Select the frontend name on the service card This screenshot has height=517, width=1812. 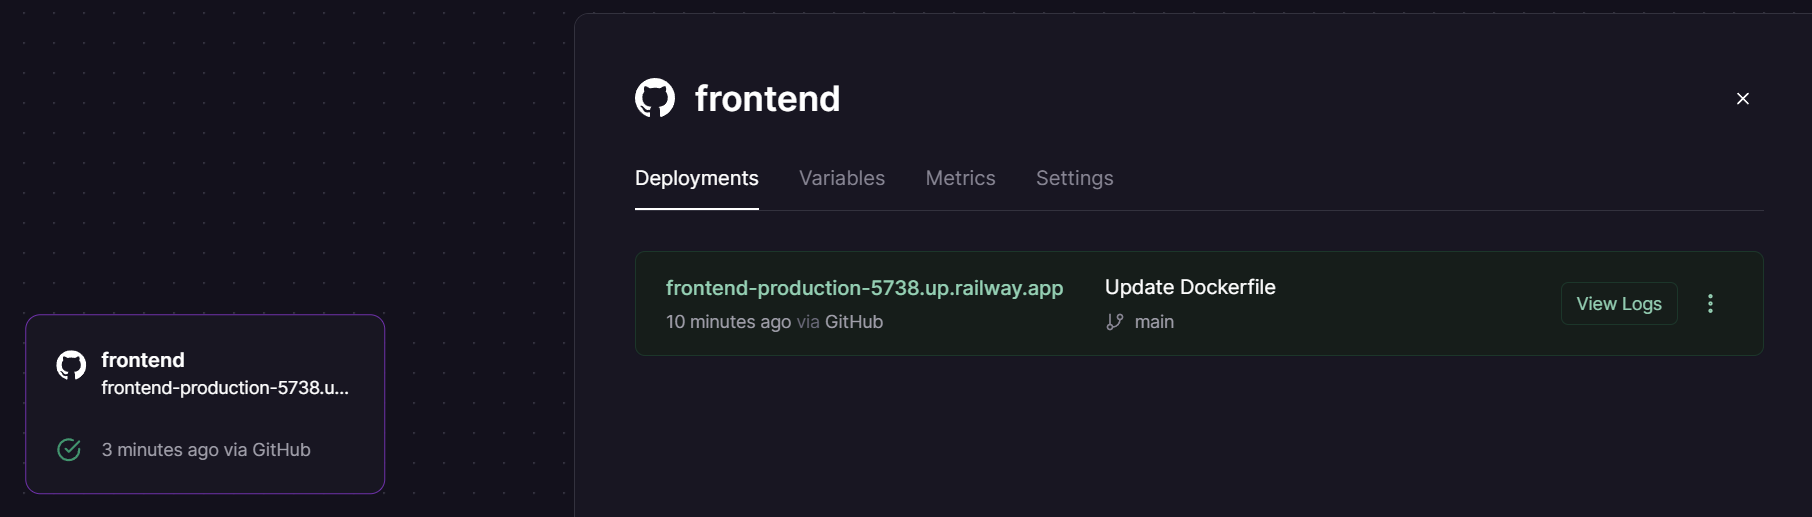[x=143, y=360]
